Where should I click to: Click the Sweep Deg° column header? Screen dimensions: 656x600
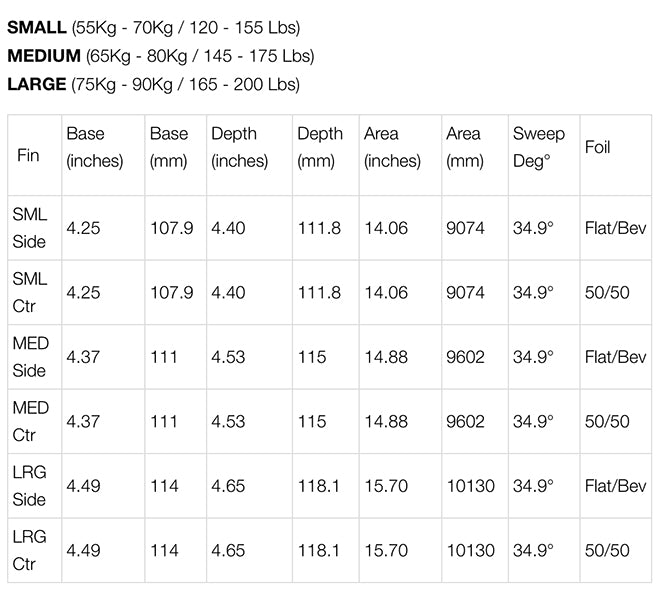(539, 147)
